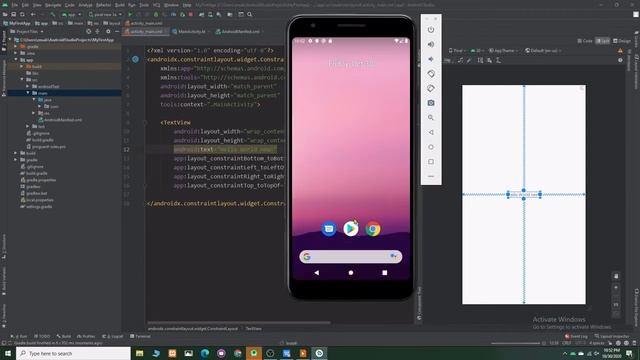
Task: Open the device selector dropdown in toolbar
Action: [105, 15]
